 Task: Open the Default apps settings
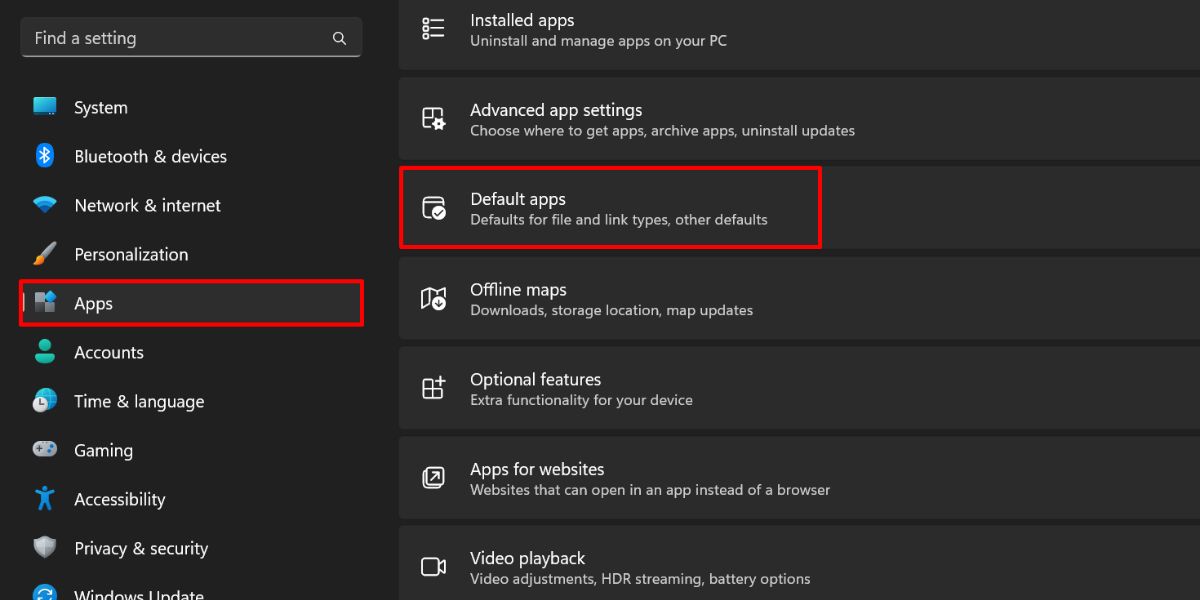coord(611,207)
